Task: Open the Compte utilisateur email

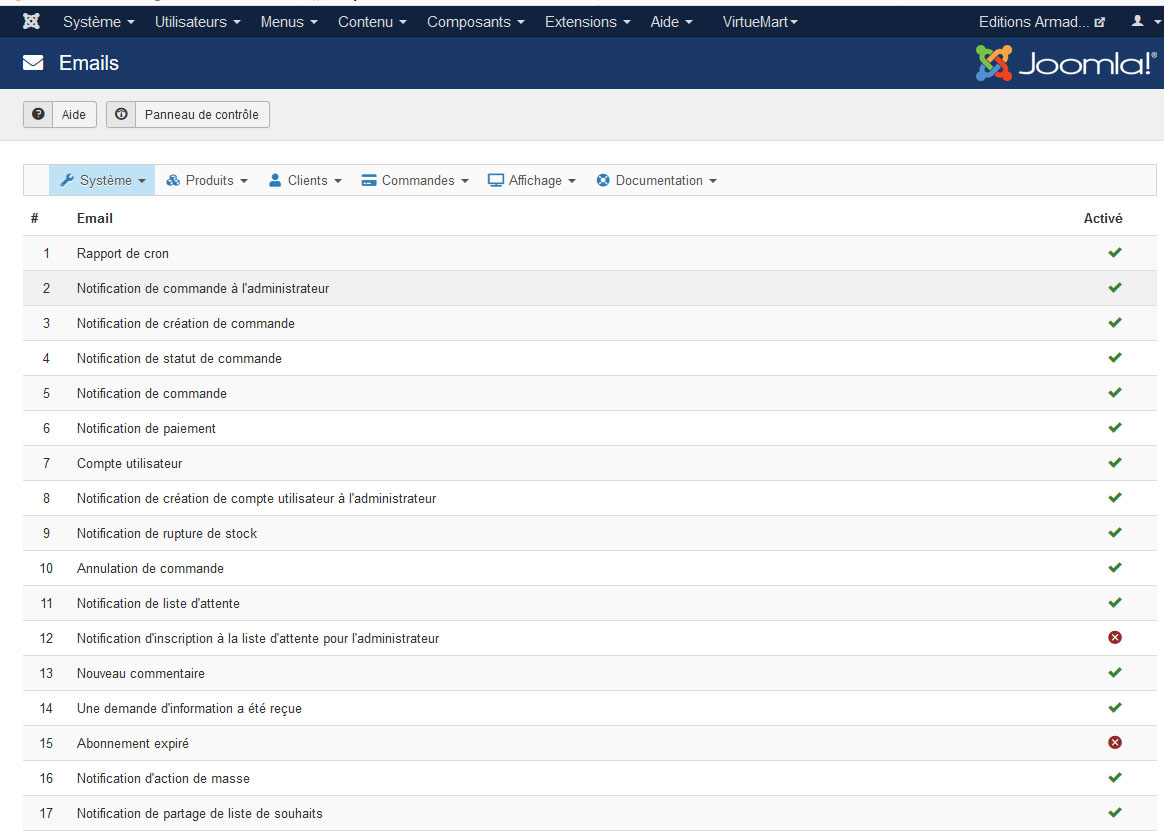Action: tap(129, 463)
